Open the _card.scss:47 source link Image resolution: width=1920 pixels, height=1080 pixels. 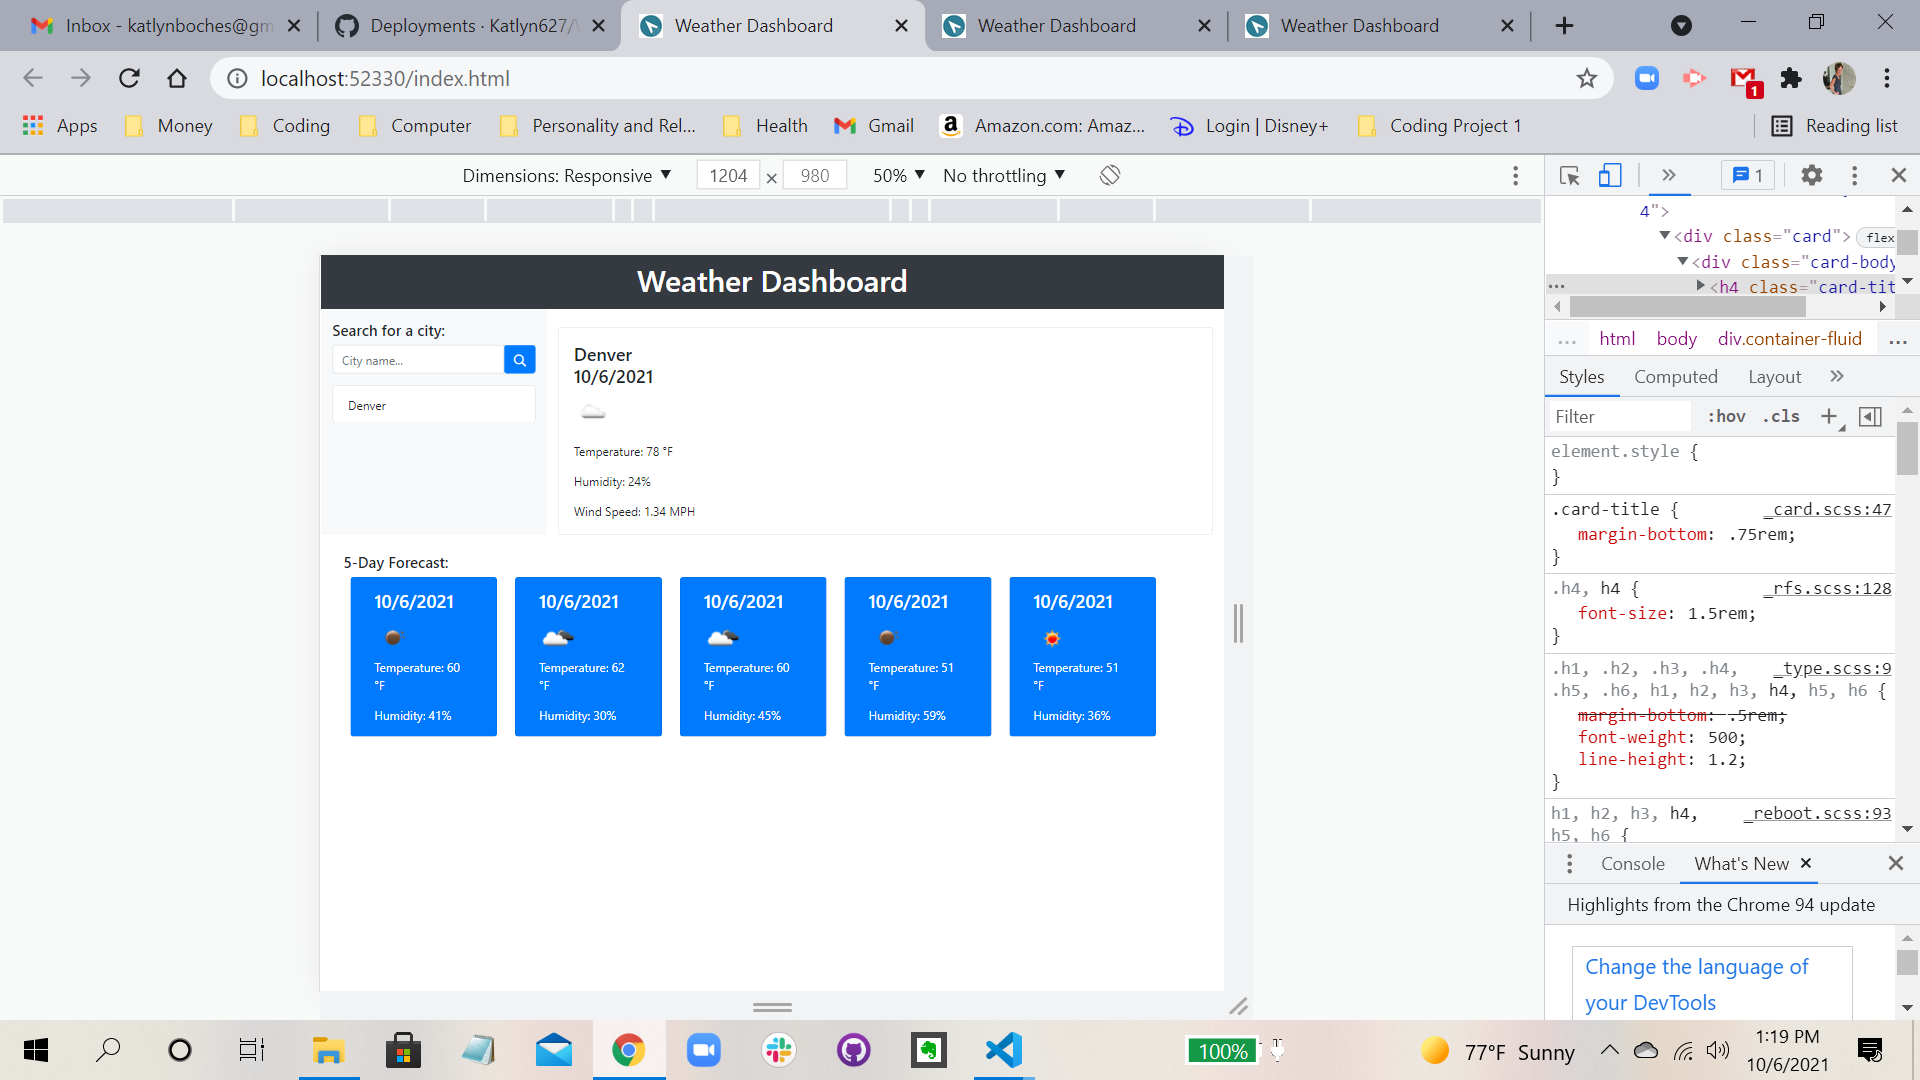[1827, 509]
